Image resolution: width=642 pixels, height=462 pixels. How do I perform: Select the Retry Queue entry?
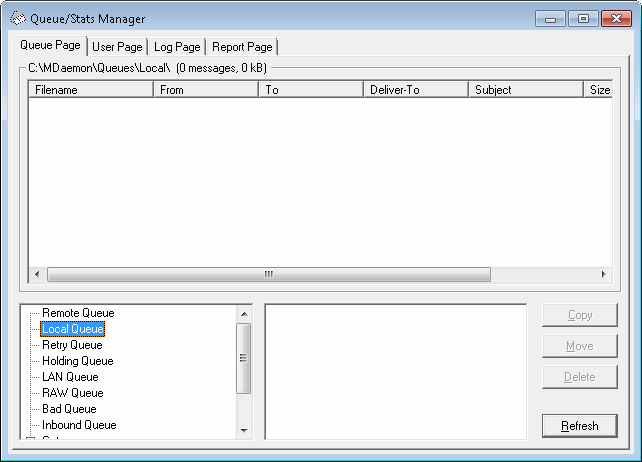pos(72,345)
